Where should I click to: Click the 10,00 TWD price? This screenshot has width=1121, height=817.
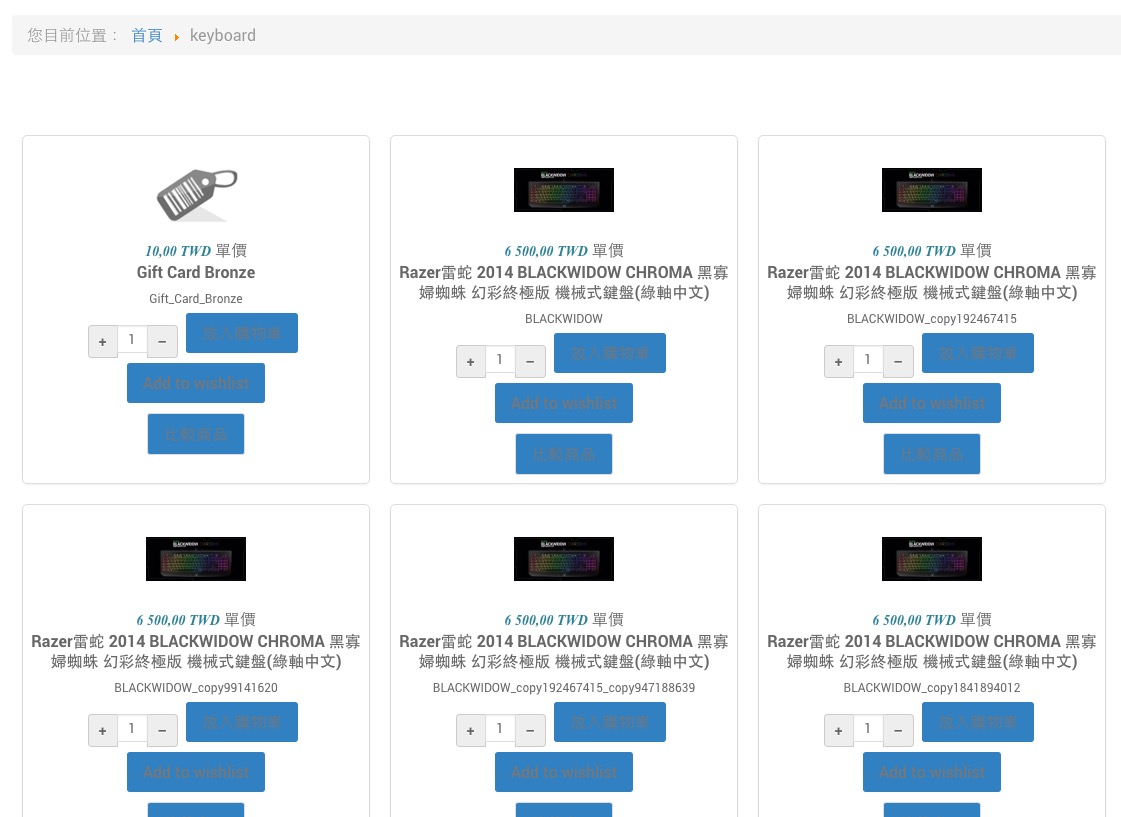point(178,251)
